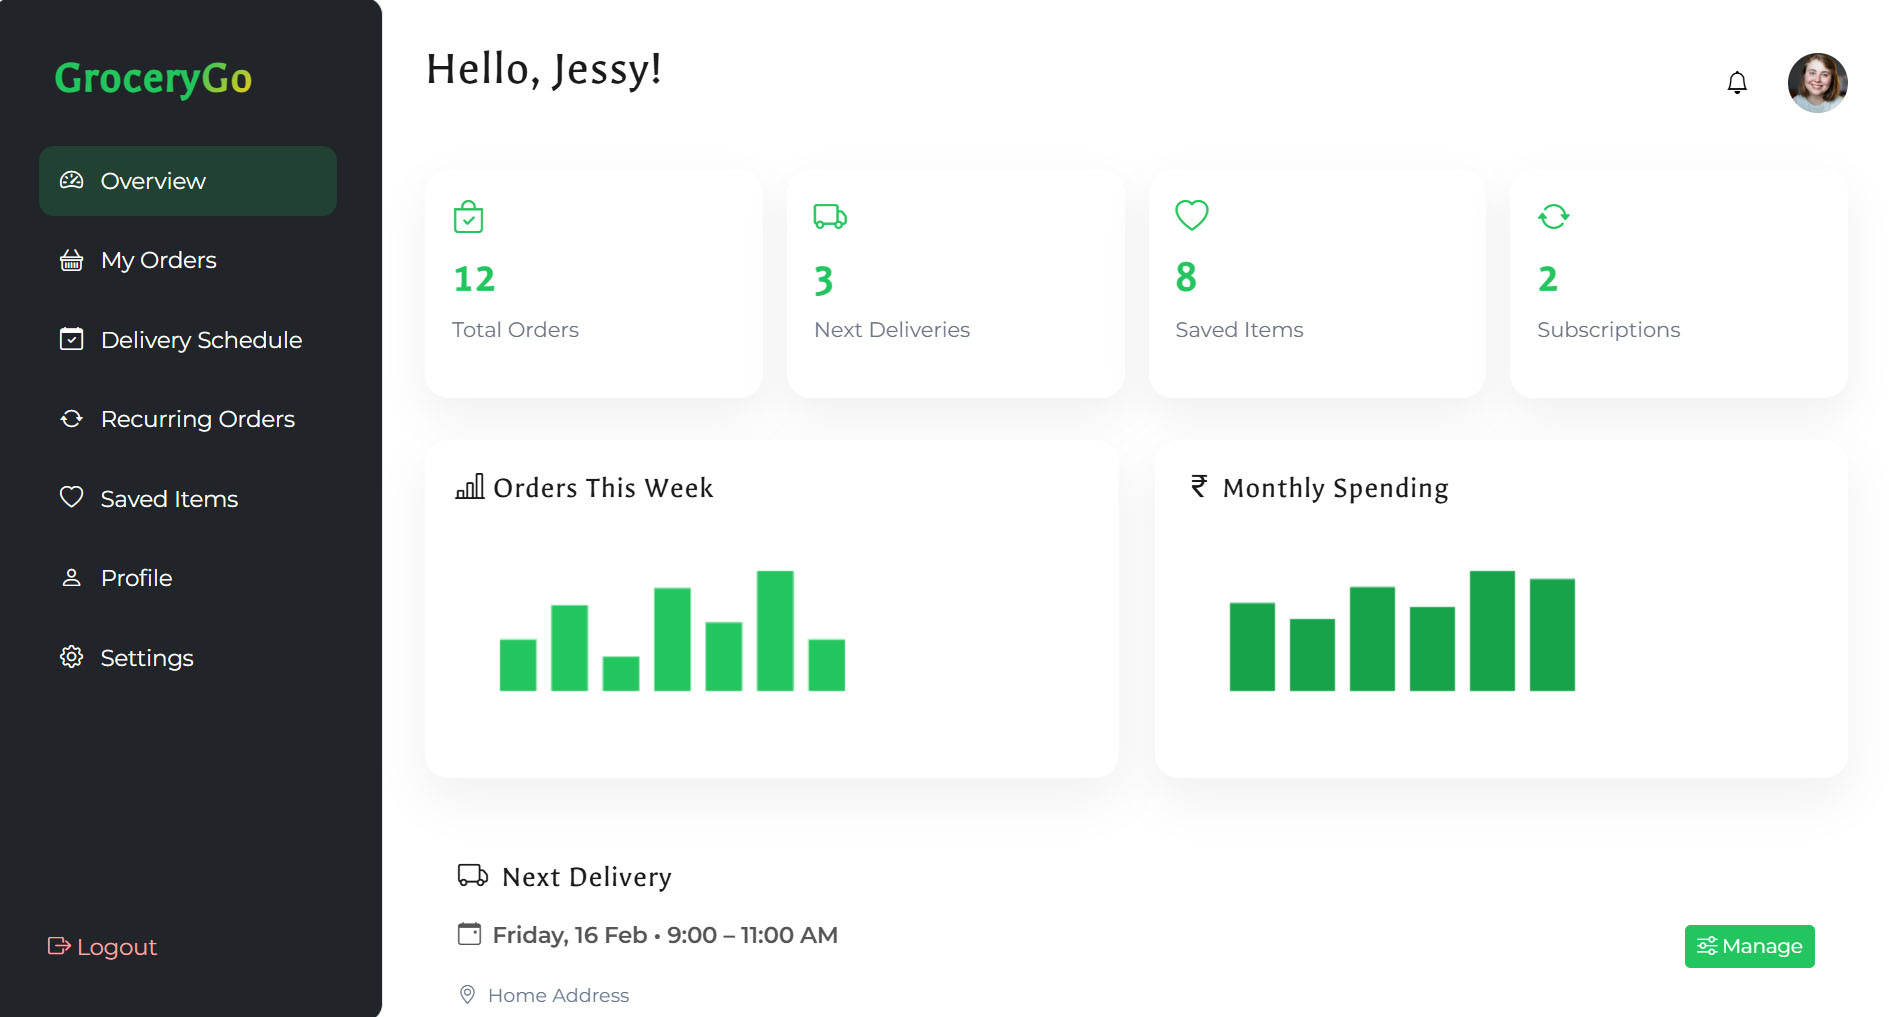Select the Overview dashboard icon
Viewport: 1889px width, 1017px height.
coord(71,180)
